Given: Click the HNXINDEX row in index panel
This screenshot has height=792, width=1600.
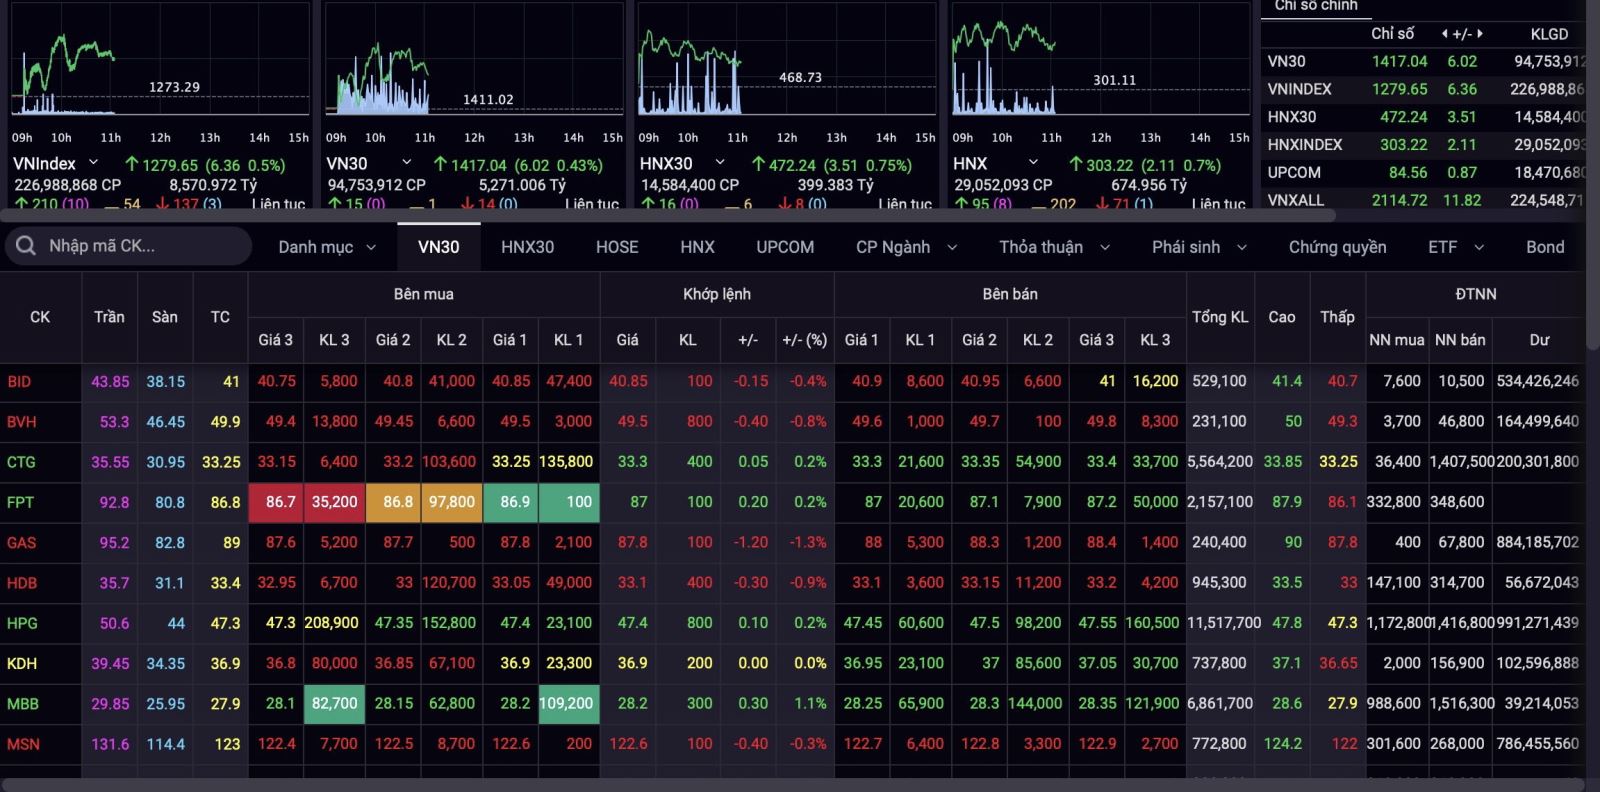Looking at the screenshot, I should coord(1424,145).
